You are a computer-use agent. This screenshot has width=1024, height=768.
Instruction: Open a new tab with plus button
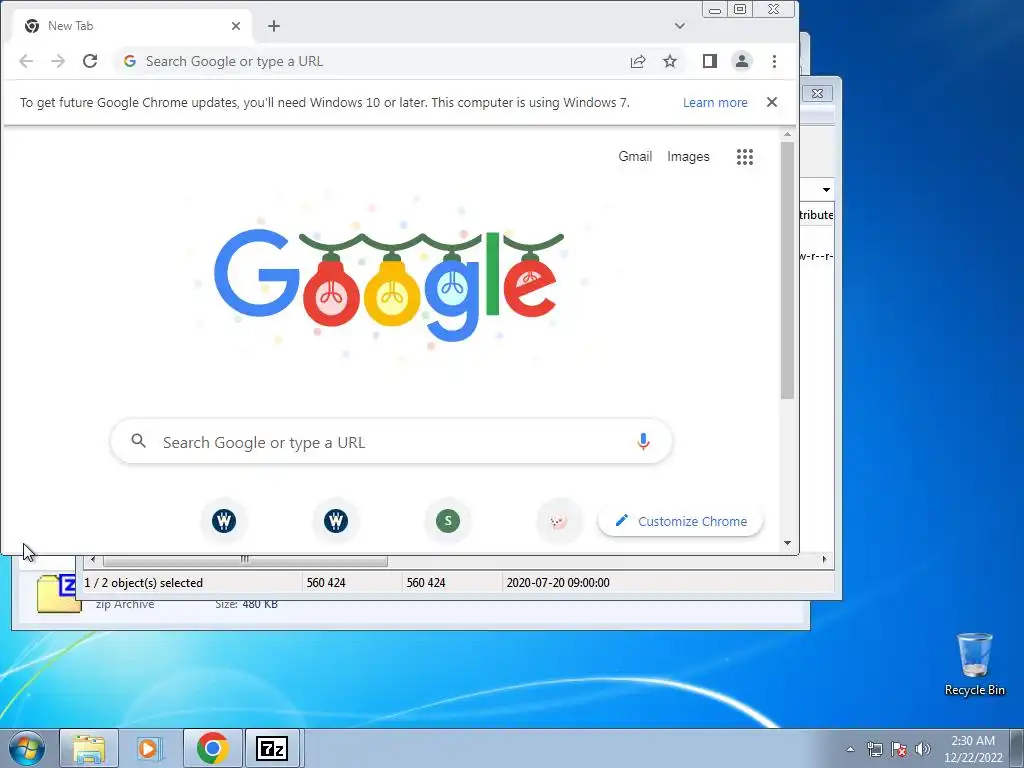[274, 26]
